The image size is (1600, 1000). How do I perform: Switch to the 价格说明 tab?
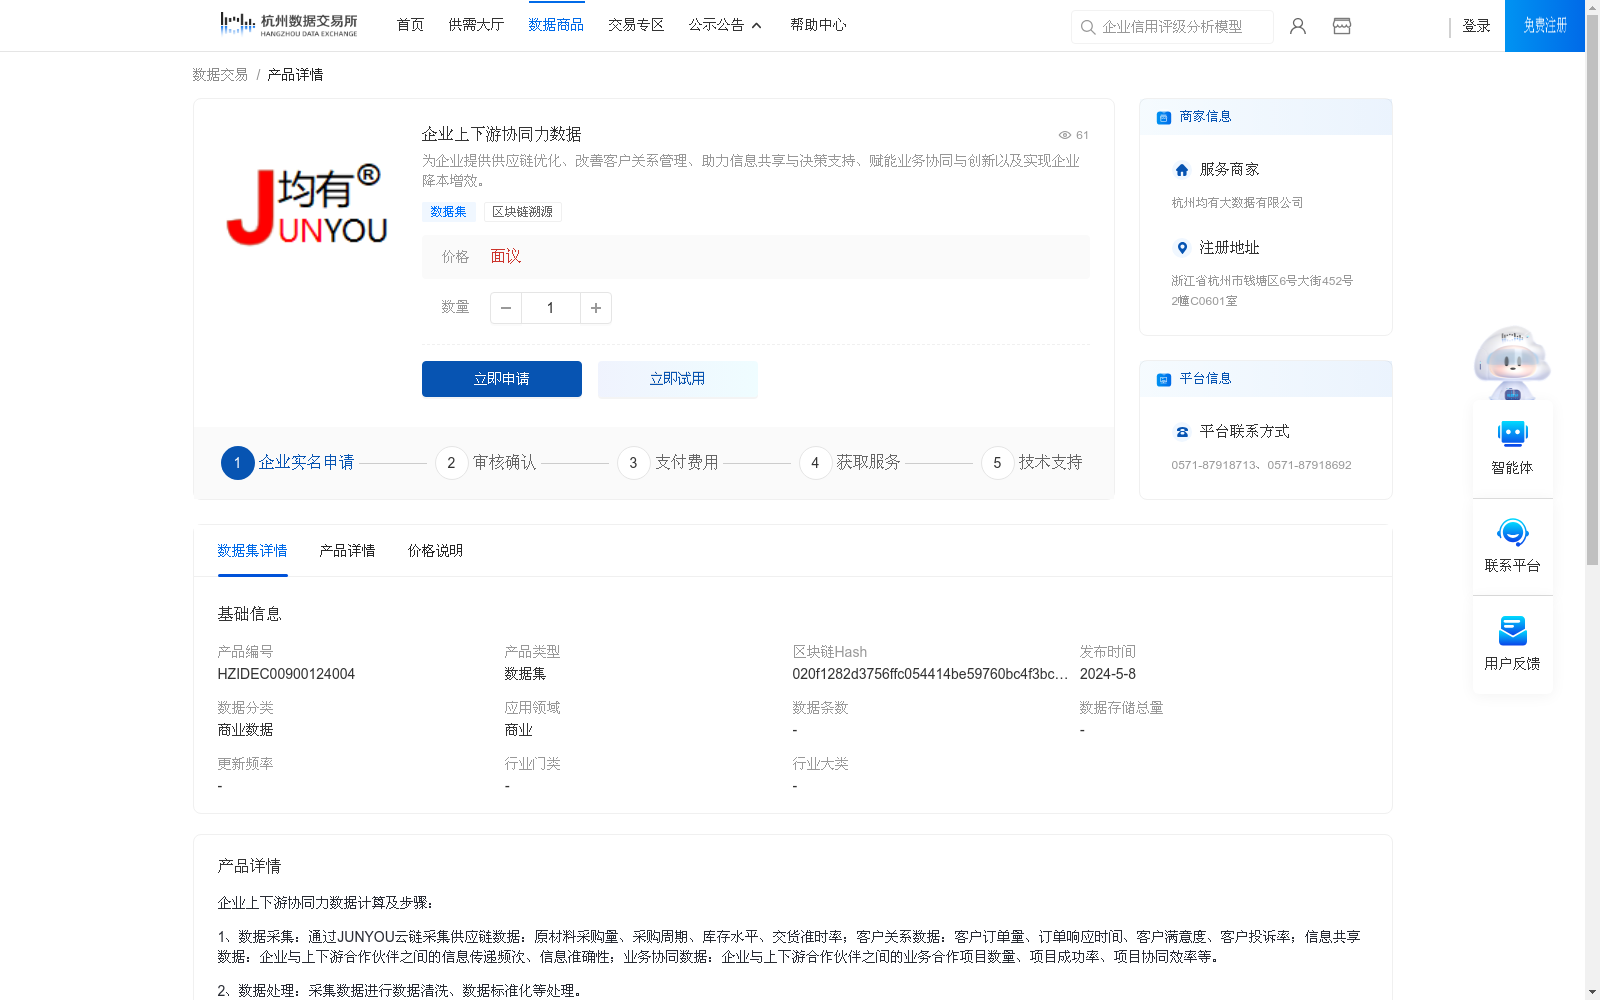pos(435,551)
